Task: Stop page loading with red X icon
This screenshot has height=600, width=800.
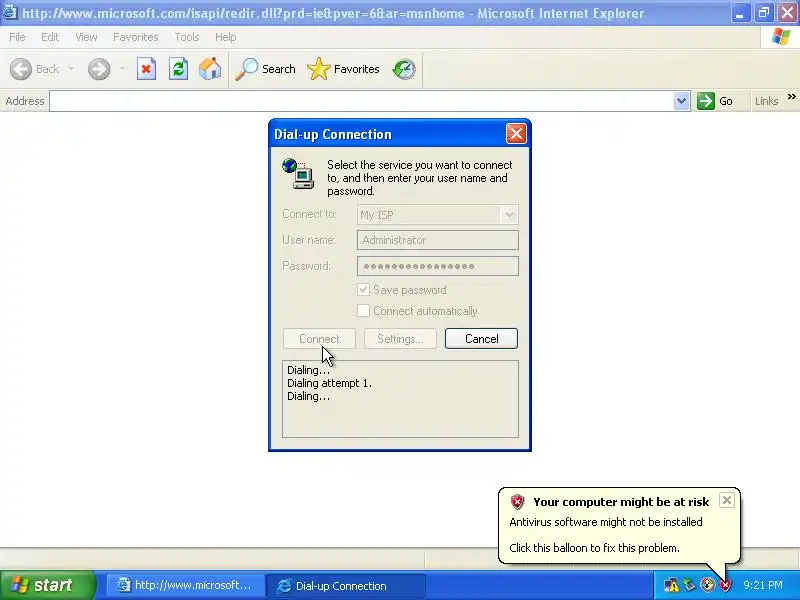Action: coord(146,69)
